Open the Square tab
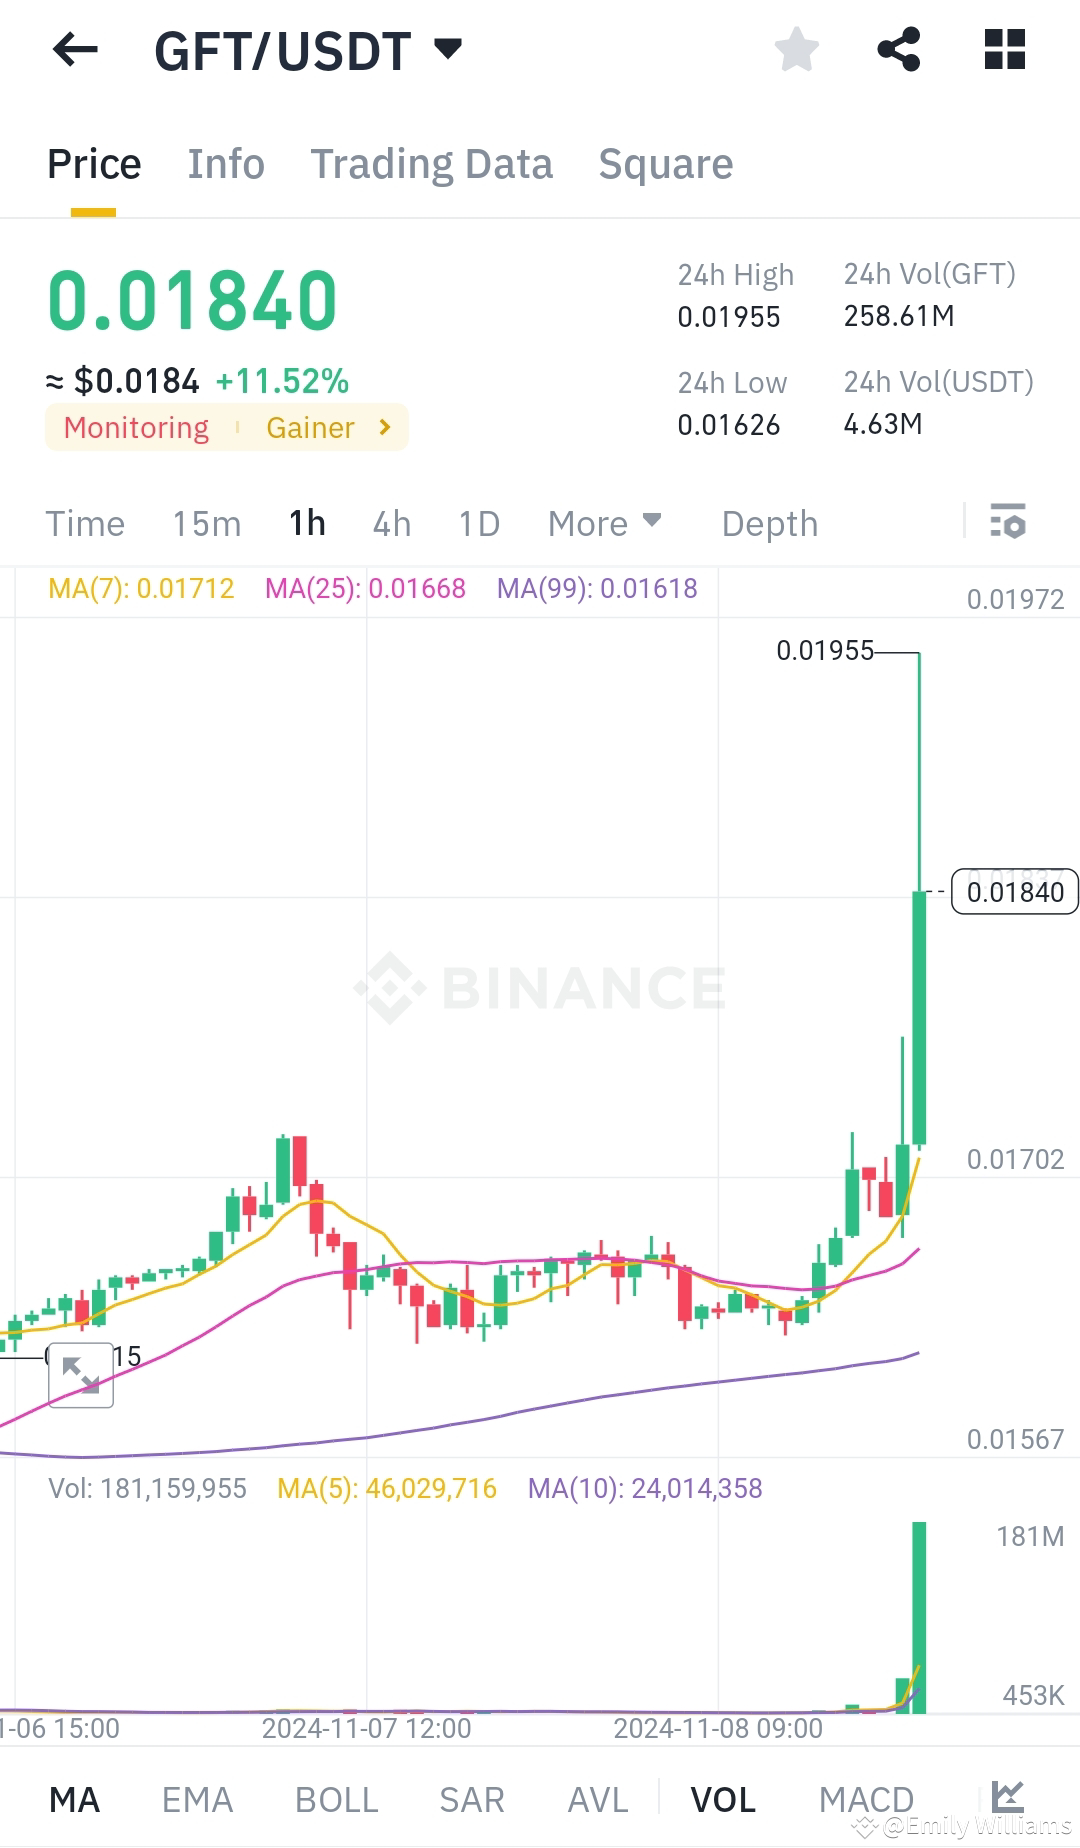The image size is (1080, 1848). click(665, 163)
